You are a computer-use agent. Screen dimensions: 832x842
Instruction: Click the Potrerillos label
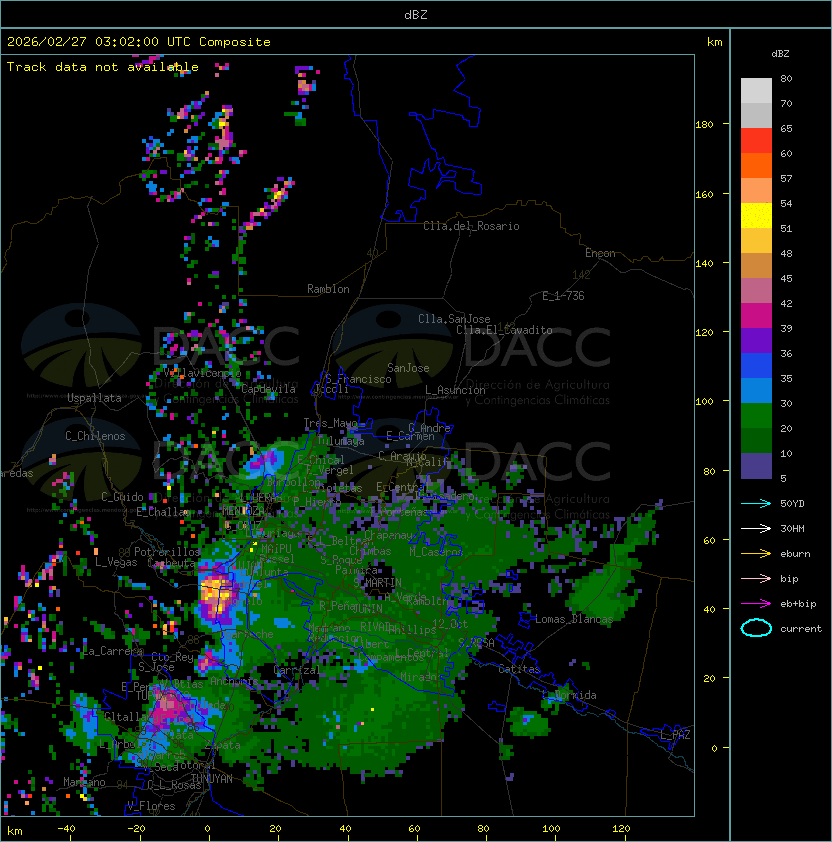click(167, 552)
